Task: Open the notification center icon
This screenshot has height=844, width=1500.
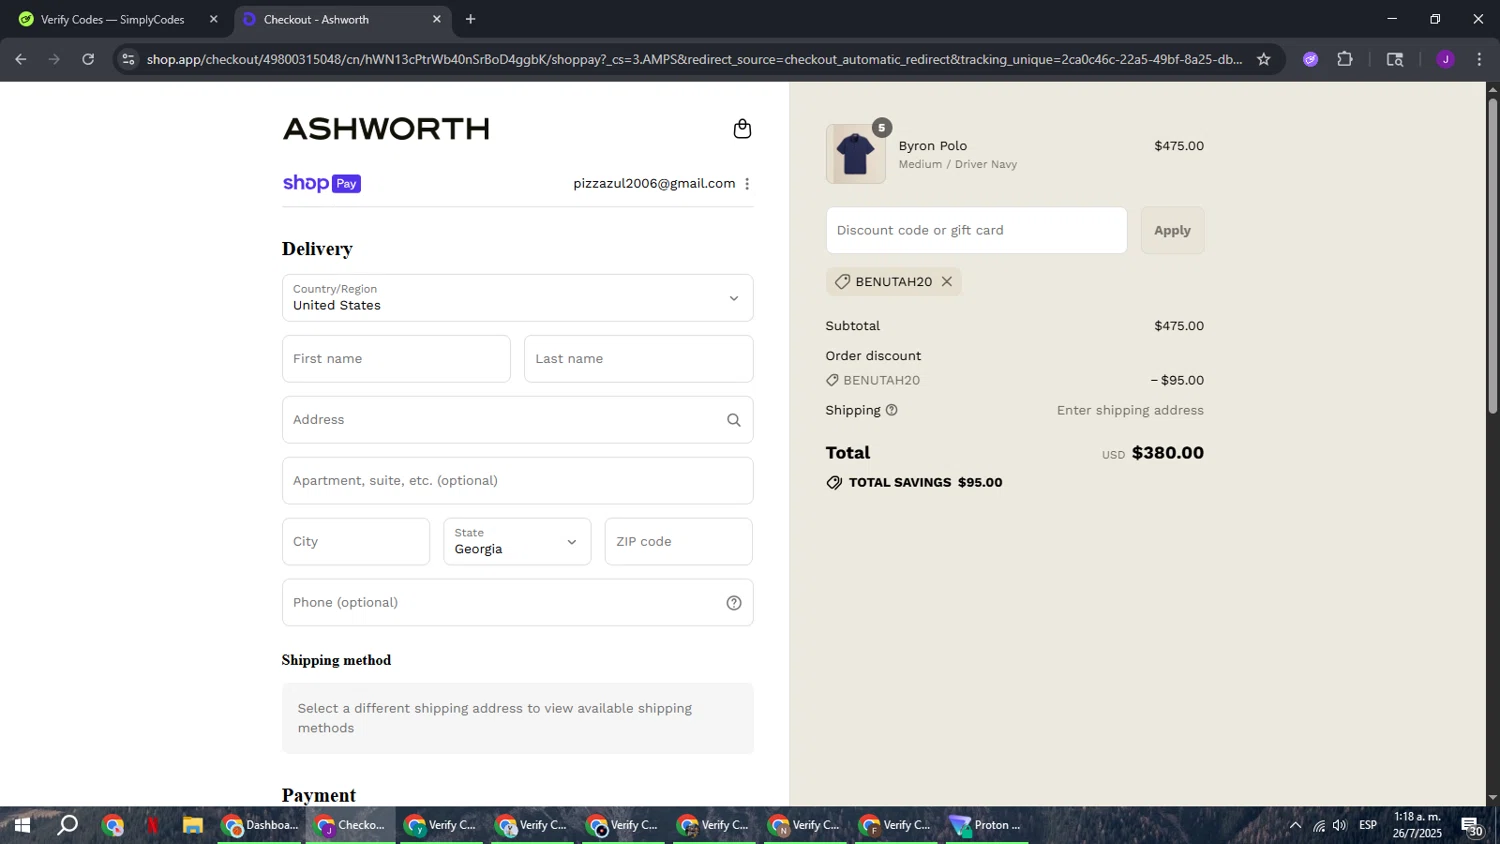Action: point(1472,826)
